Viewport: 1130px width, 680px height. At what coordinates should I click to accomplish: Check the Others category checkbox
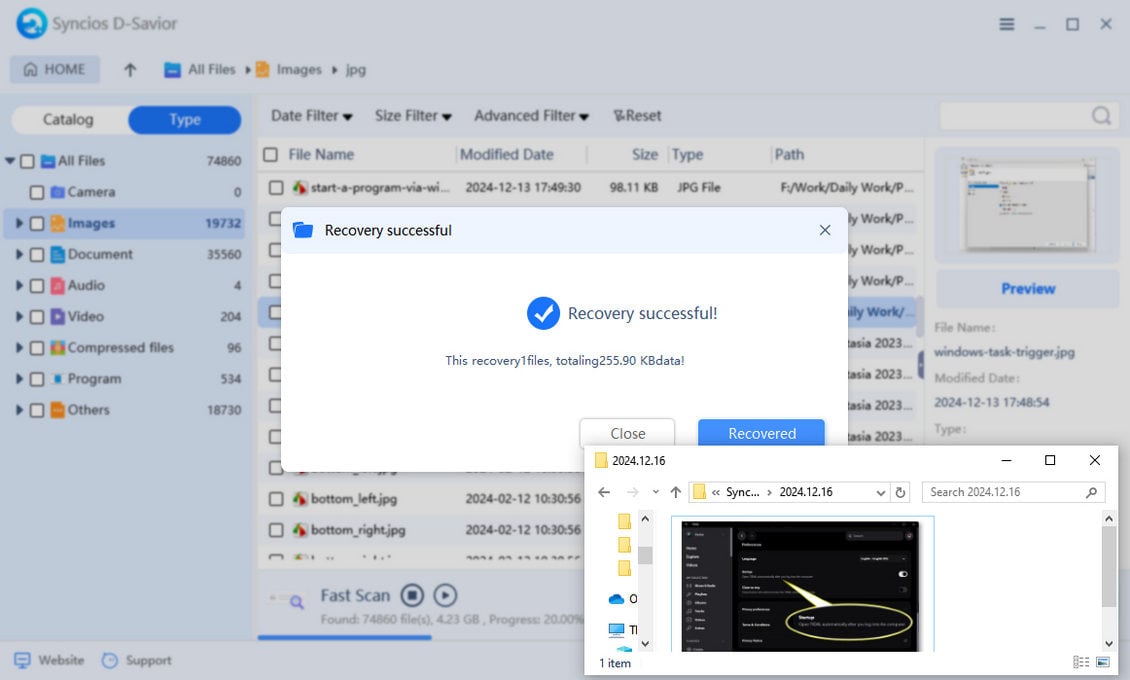[x=37, y=411]
